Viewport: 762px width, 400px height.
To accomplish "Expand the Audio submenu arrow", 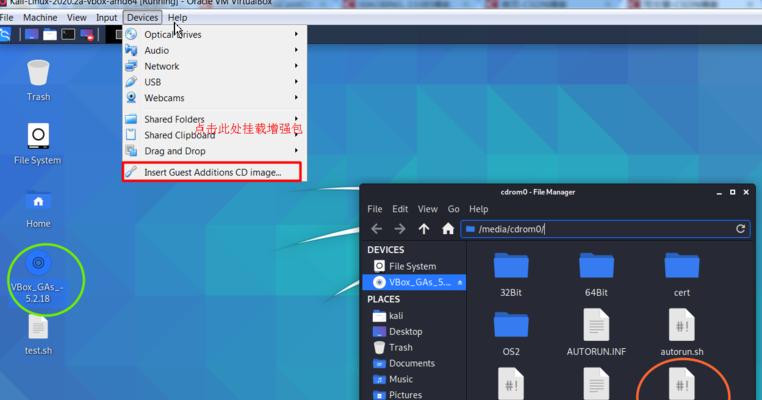I will (x=296, y=50).
